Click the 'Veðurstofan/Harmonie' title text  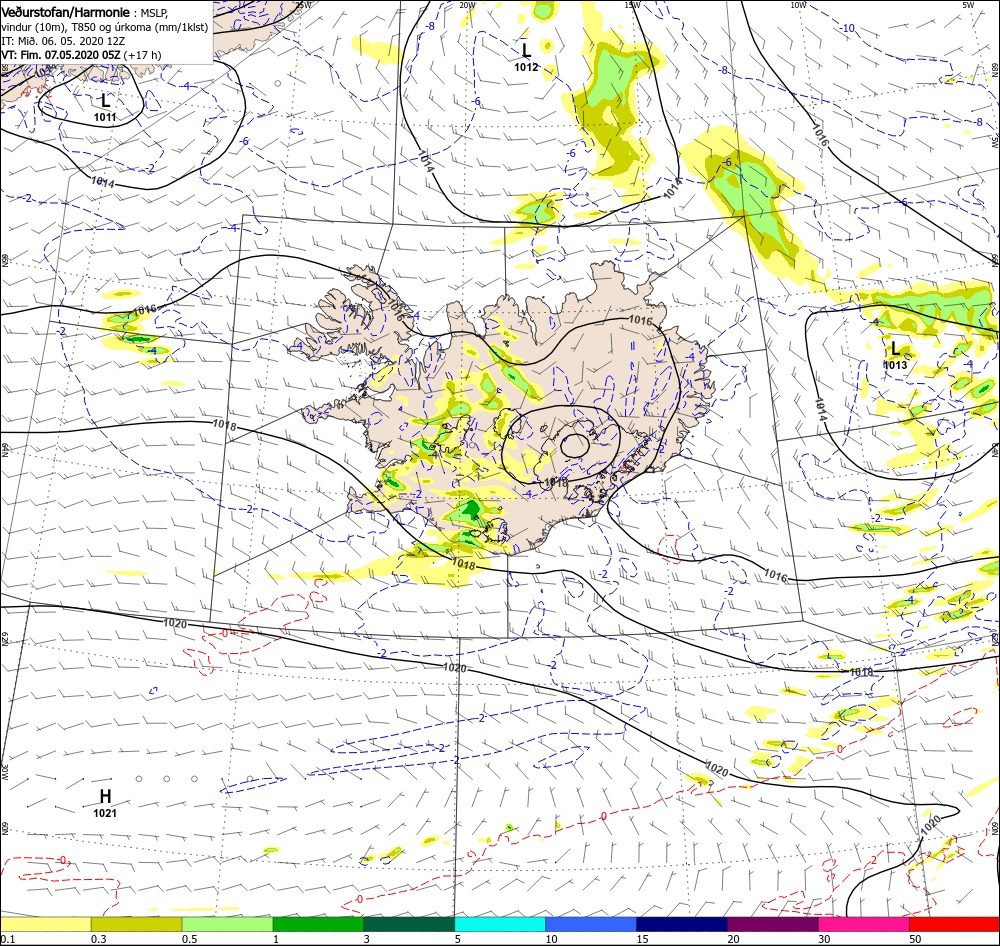66,12
